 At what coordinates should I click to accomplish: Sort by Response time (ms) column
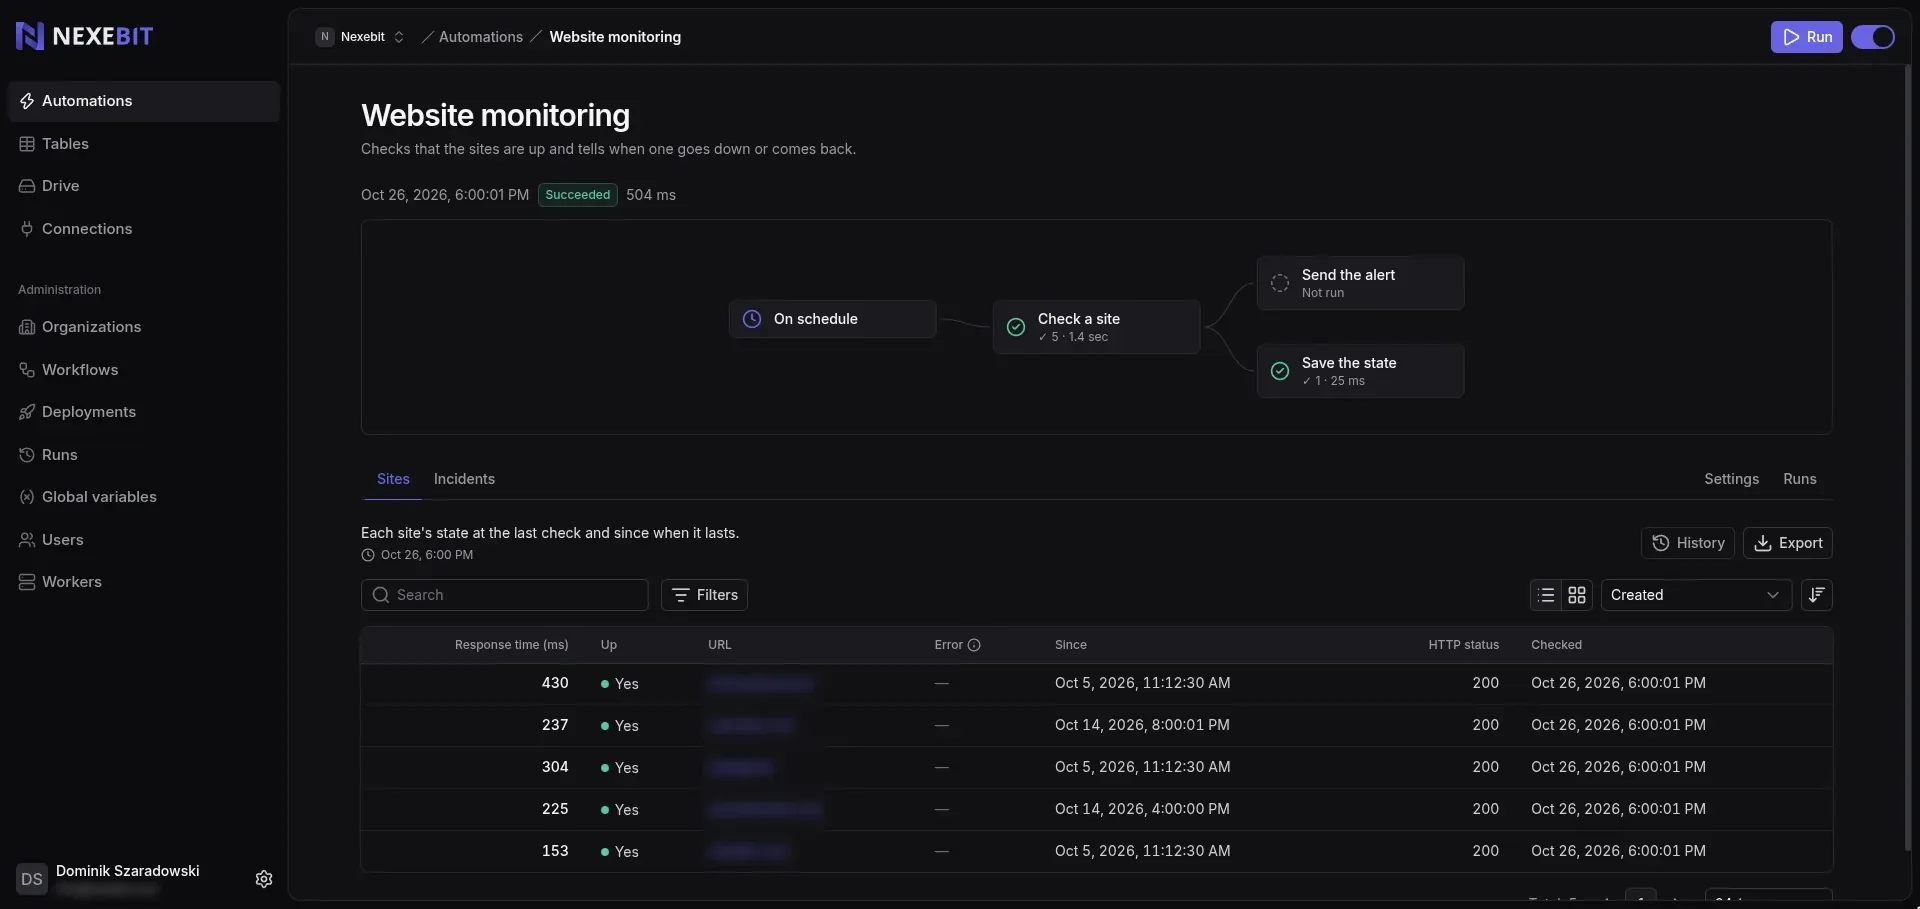pos(511,645)
